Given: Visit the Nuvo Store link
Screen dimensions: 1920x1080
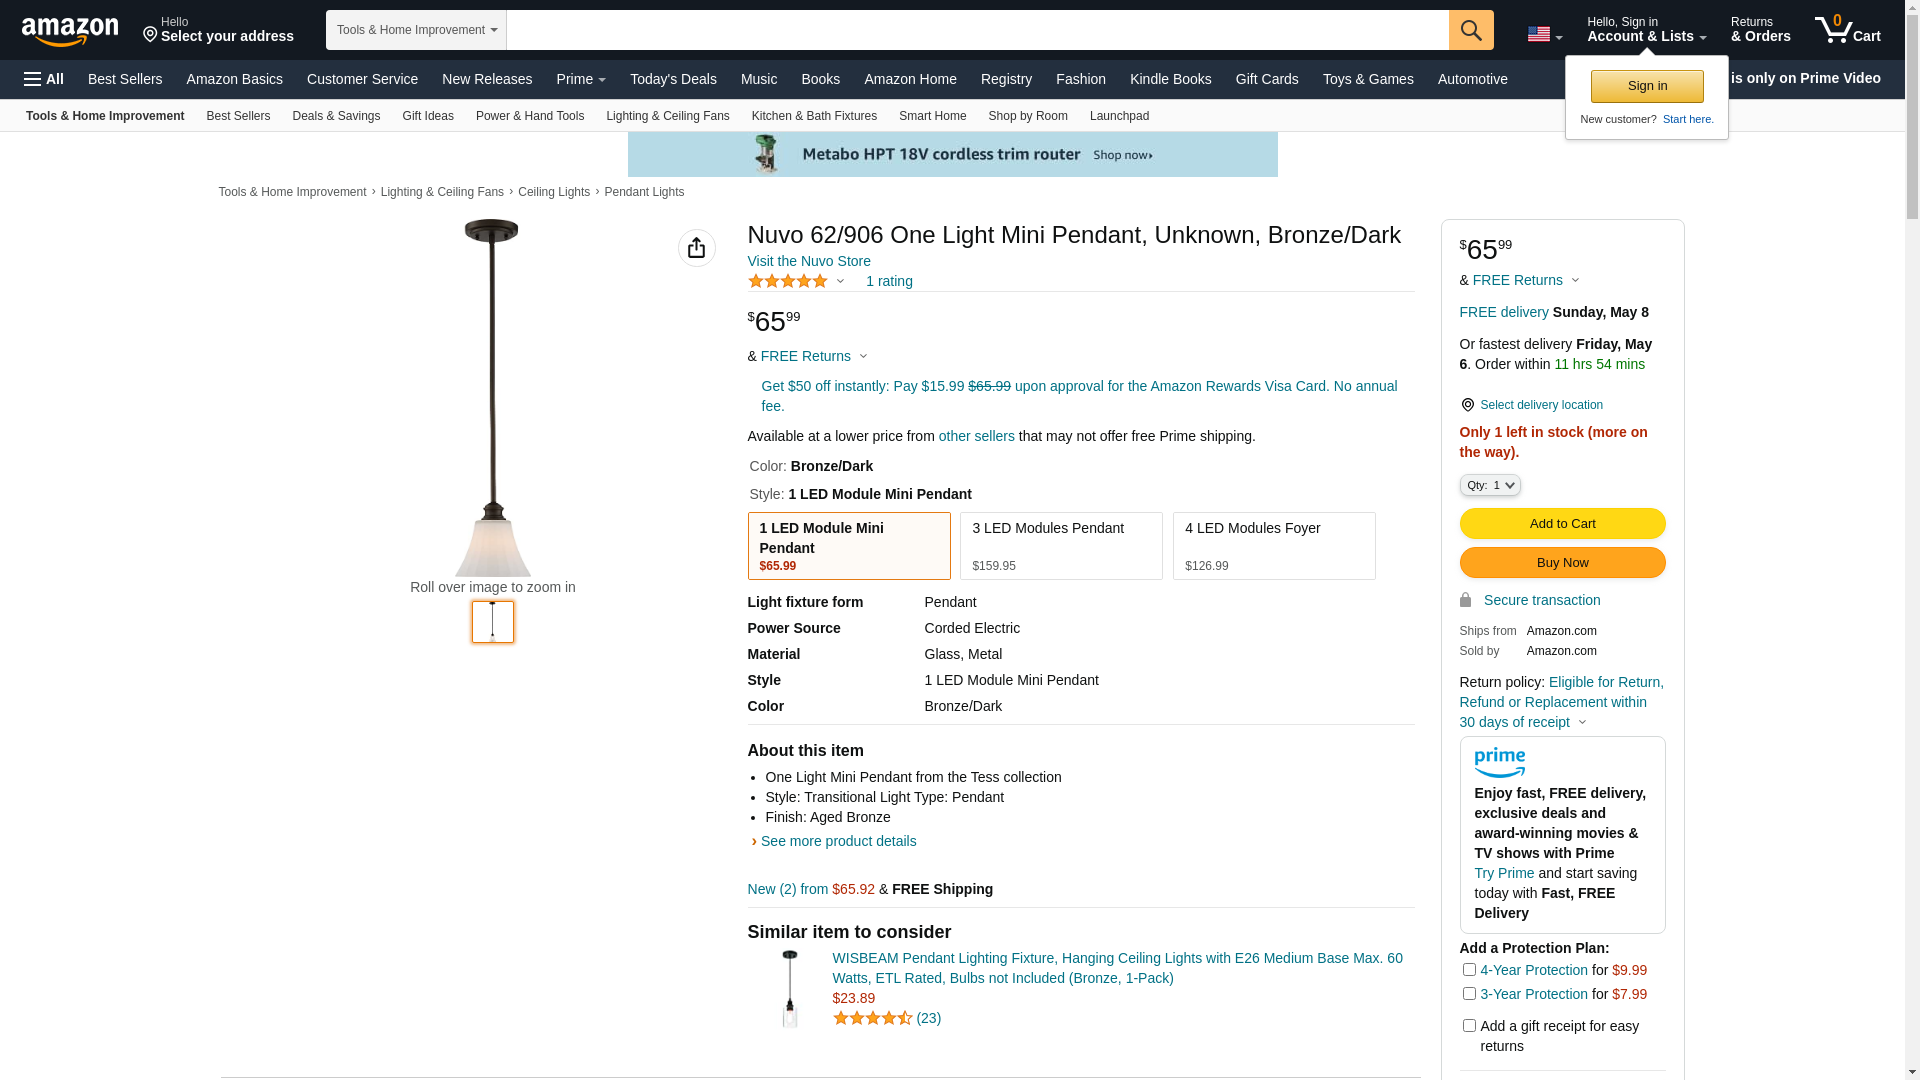Looking at the screenshot, I should tap(809, 261).
